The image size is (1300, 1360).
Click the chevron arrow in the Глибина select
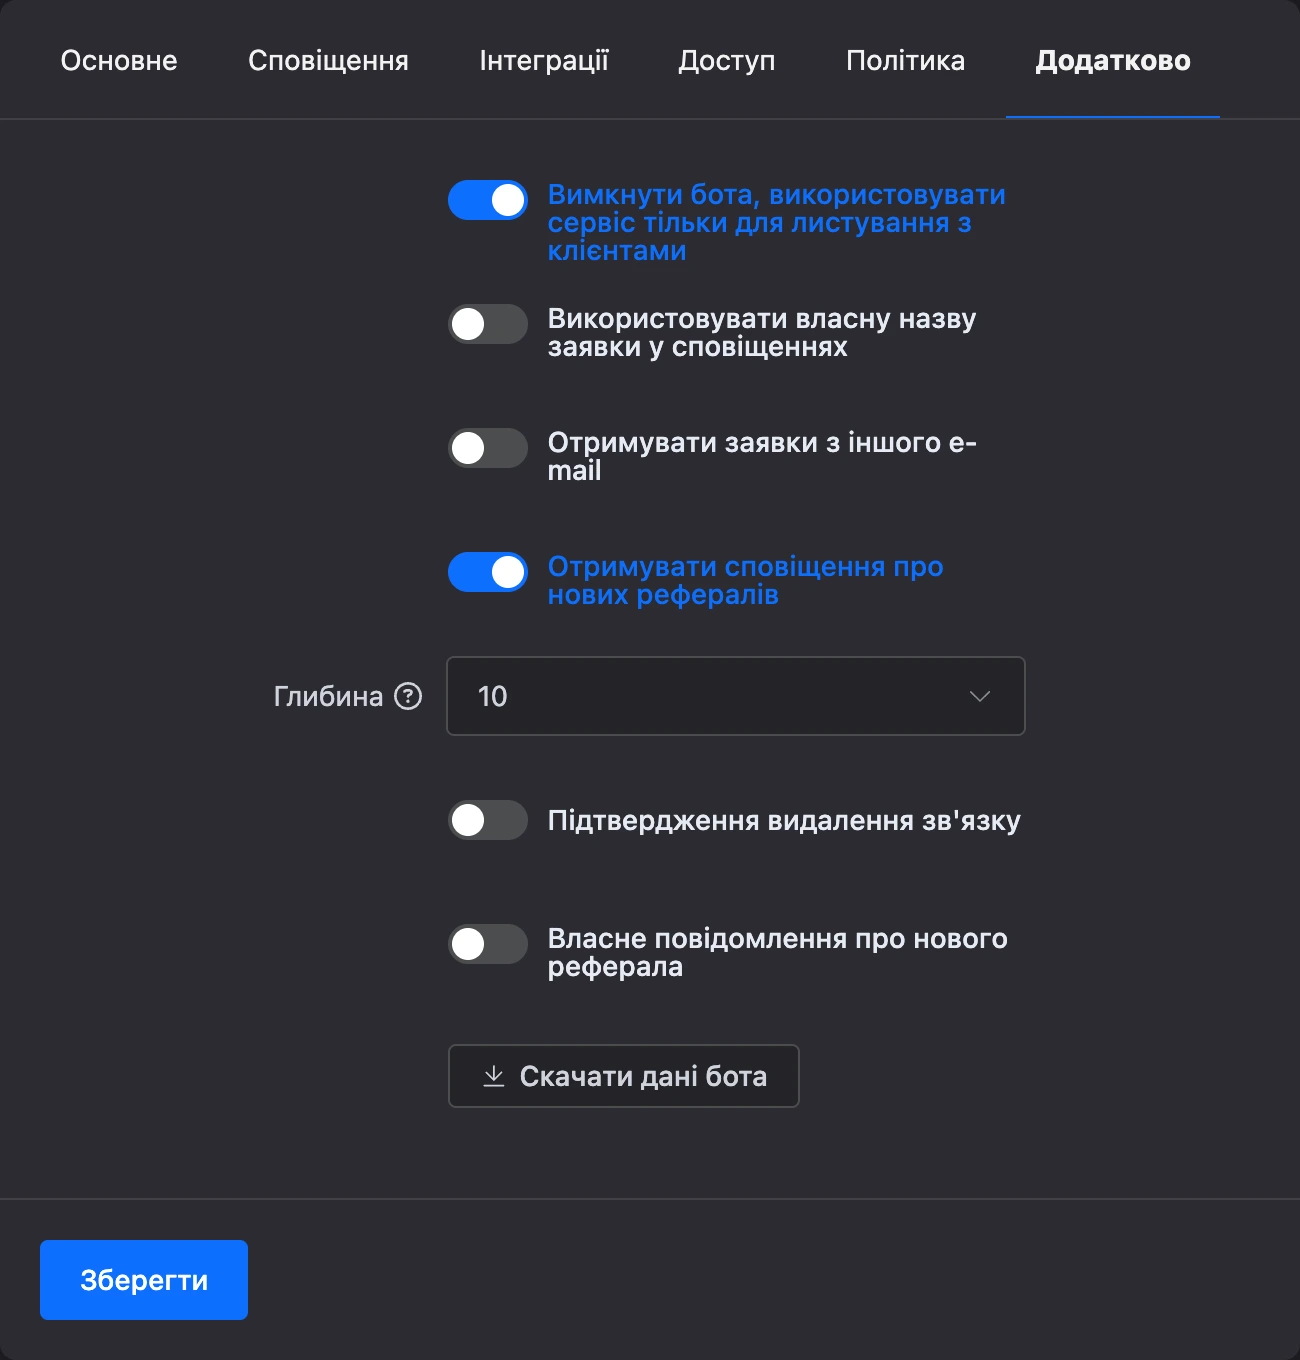pos(980,696)
